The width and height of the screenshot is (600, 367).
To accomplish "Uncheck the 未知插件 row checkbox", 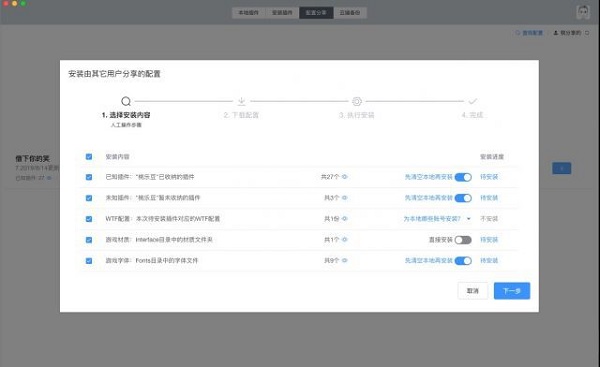I will pos(89,198).
